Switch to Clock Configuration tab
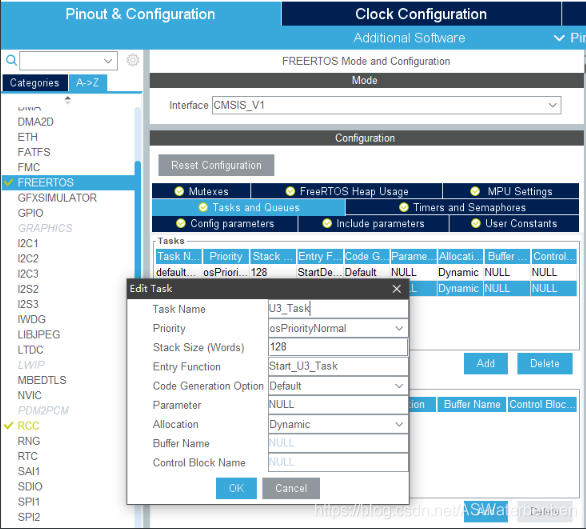The height and width of the screenshot is (529, 586). click(421, 14)
